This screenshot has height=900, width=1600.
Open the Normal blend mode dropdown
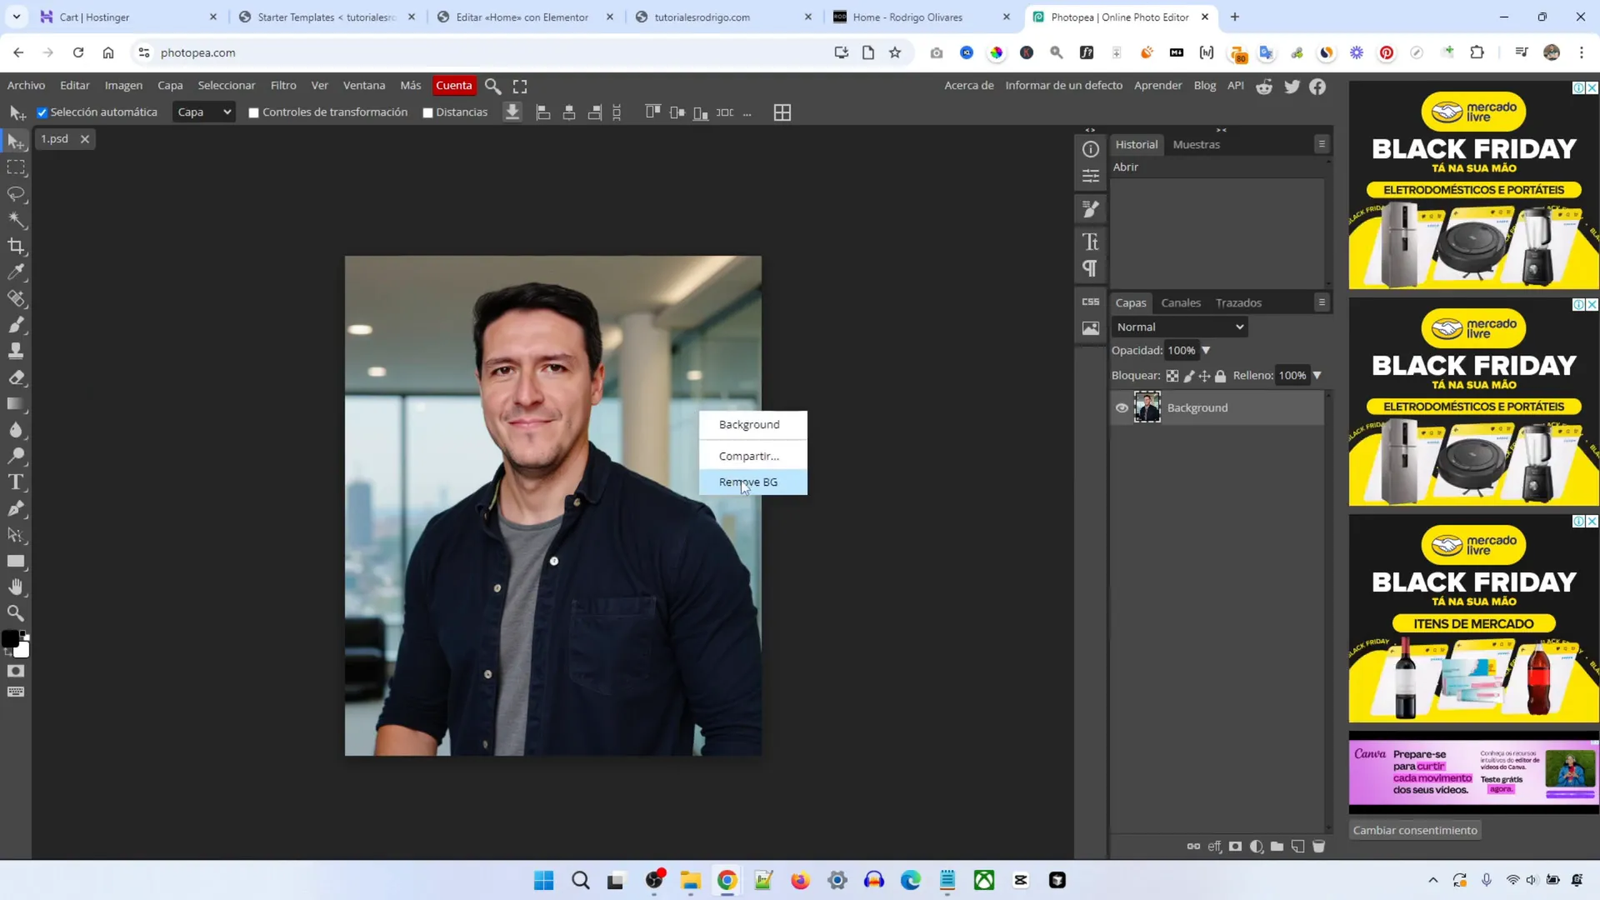pos(1179,327)
